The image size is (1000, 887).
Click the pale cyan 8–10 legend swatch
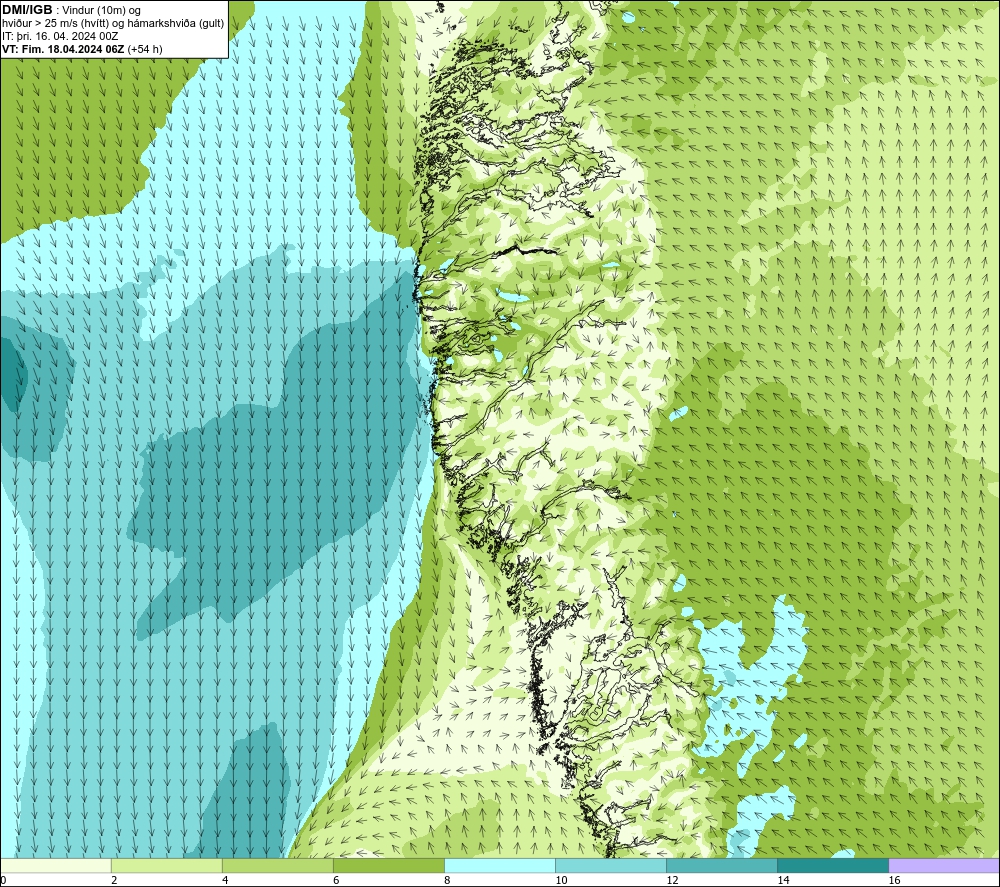tap(500, 865)
